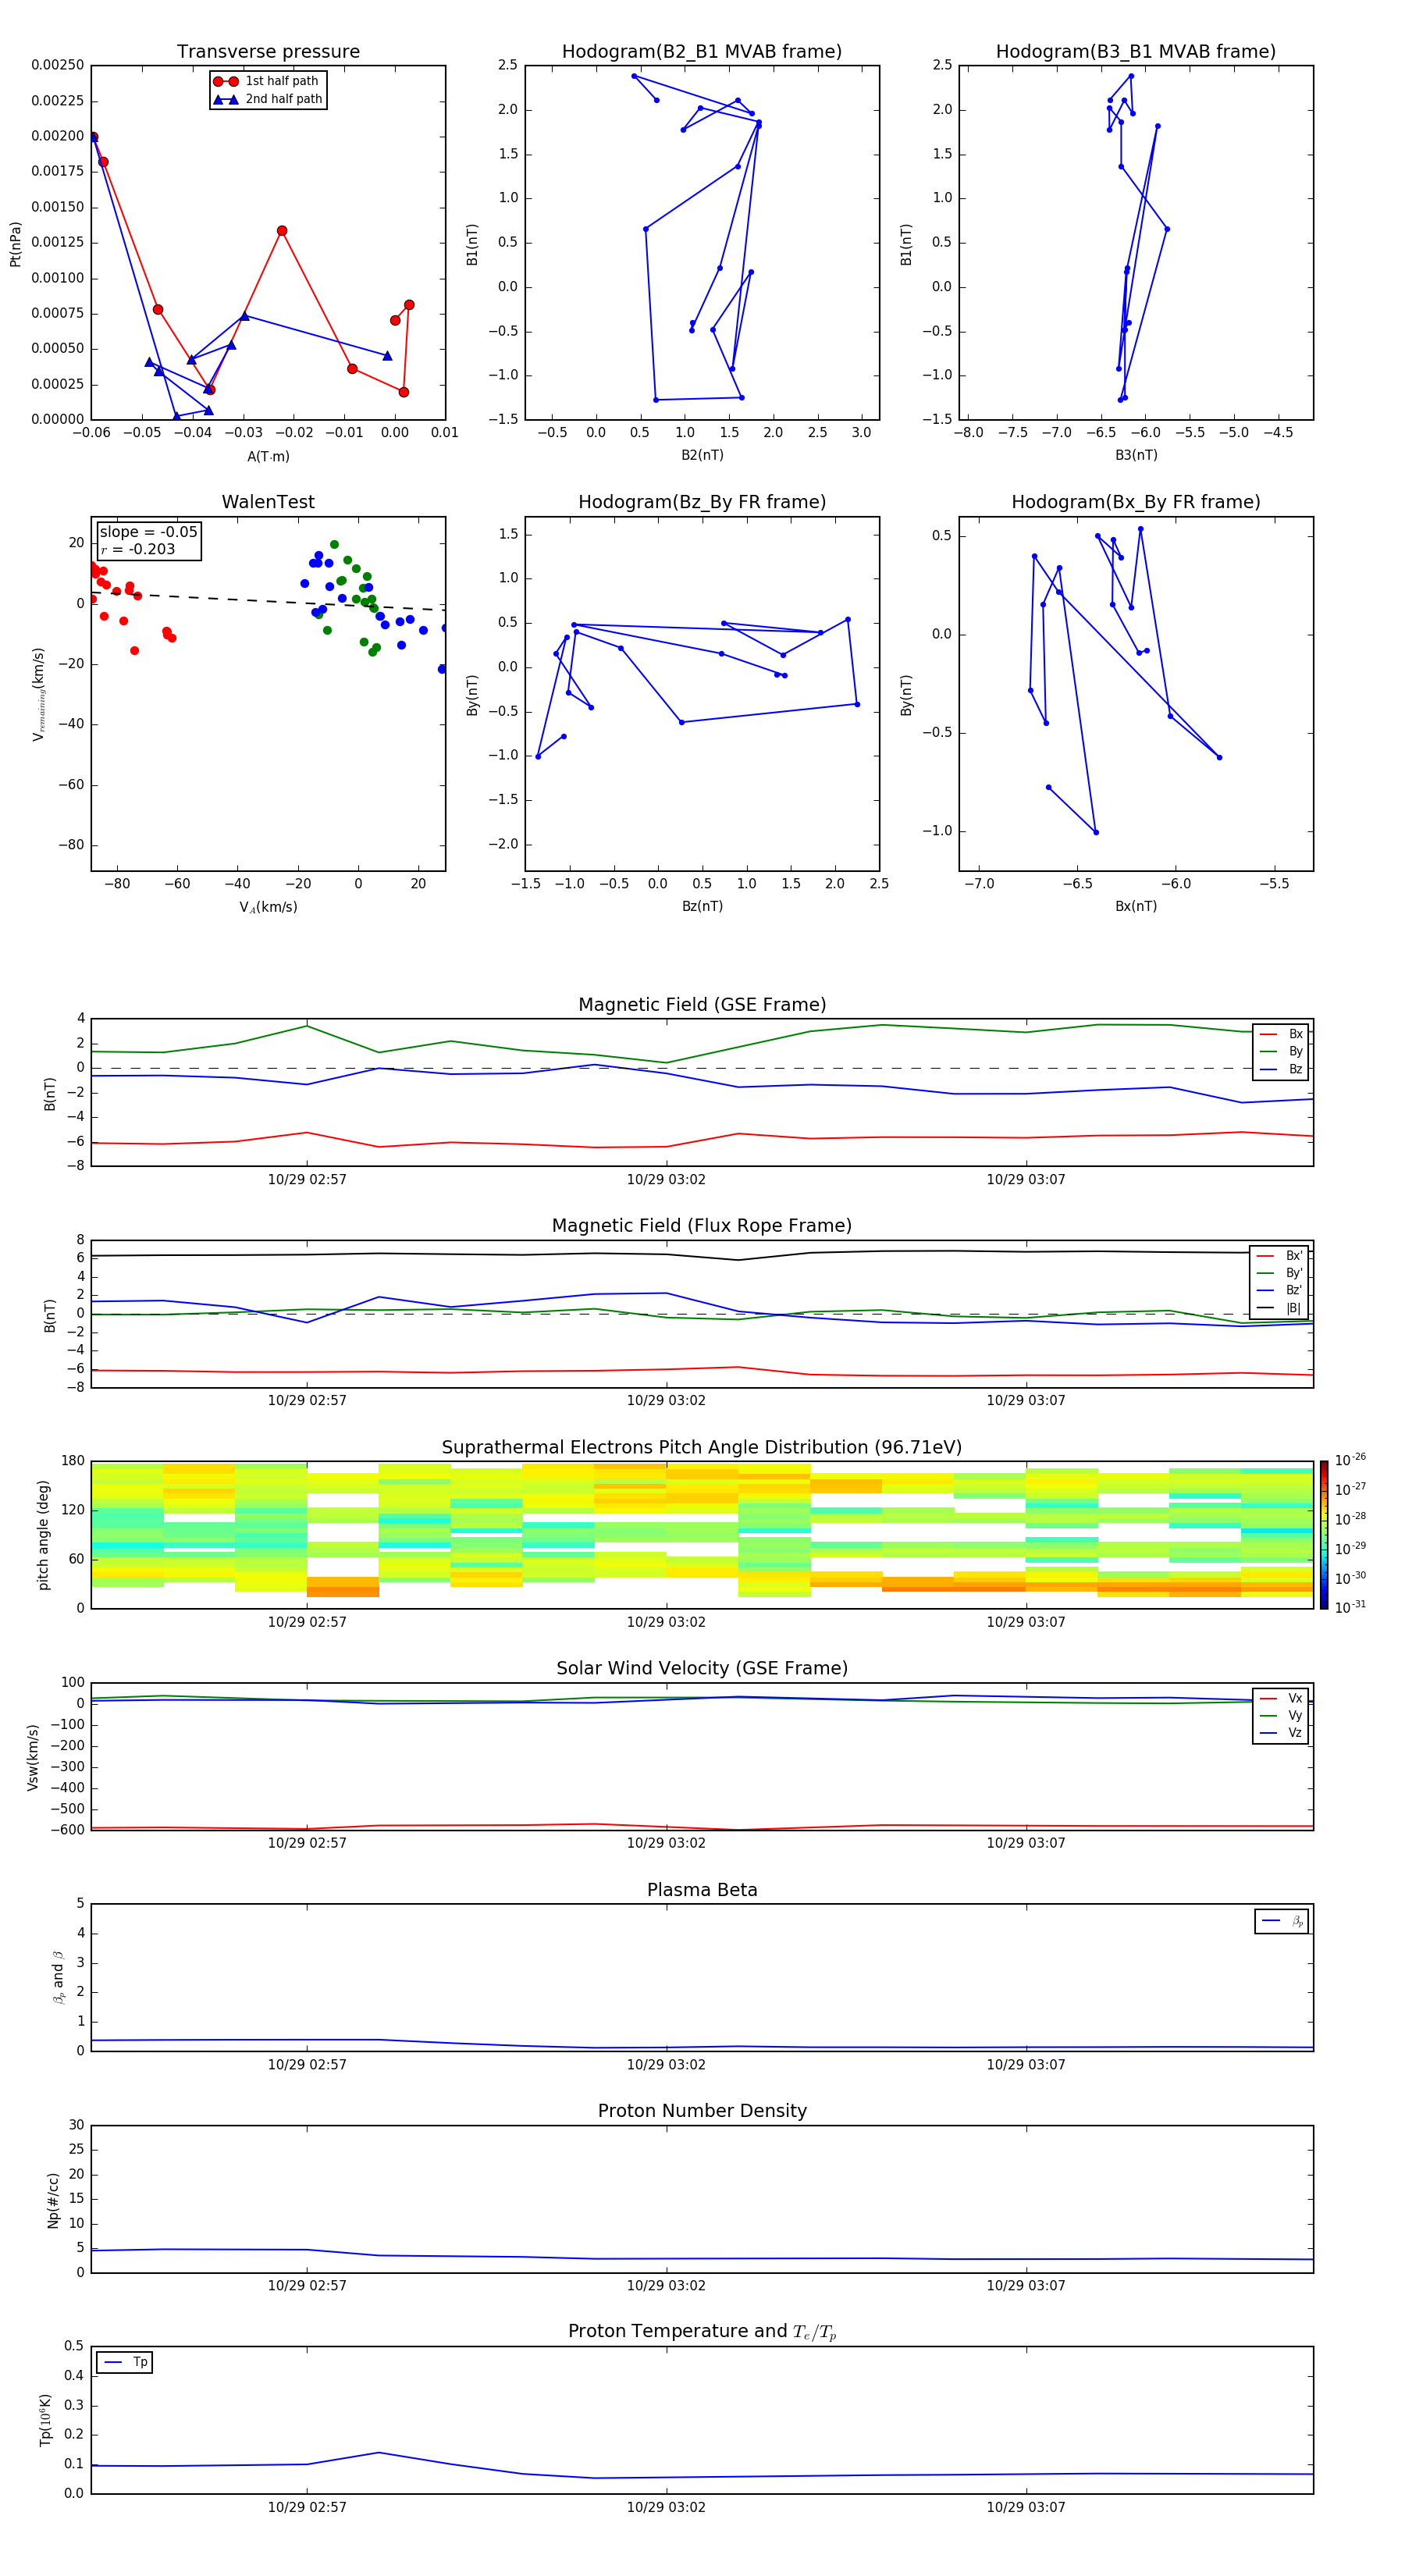This screenshot has width=1405, height=2576.
Task: Click the "Tp" legend entry
Action: [125, 2363]
